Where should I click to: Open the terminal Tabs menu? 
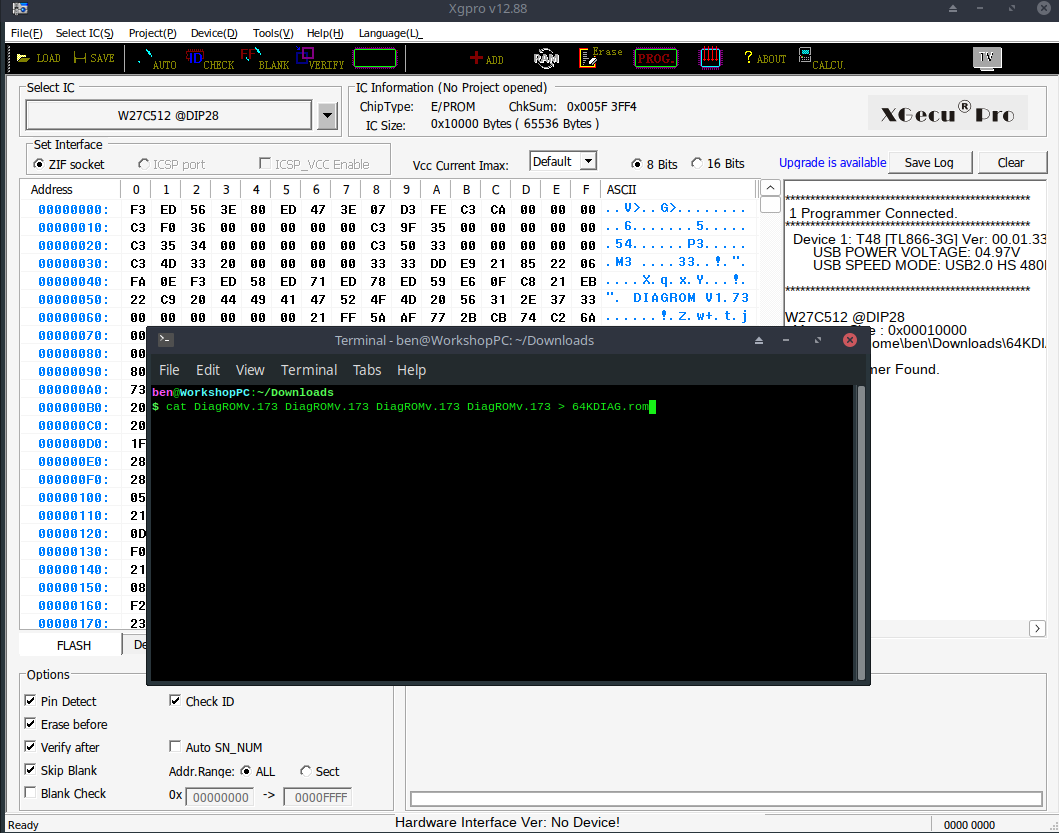coord(367,370)
